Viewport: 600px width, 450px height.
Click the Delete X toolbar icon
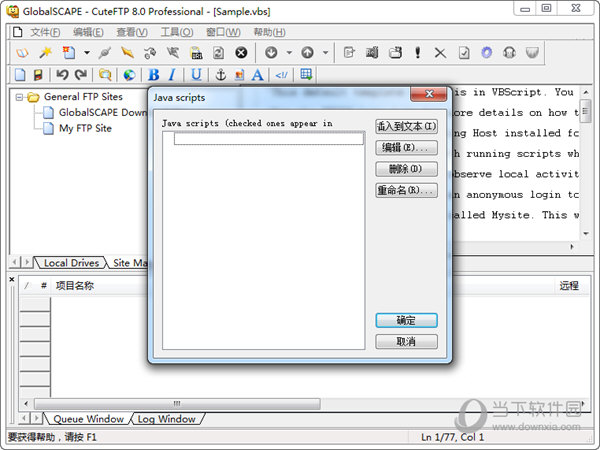440,53
